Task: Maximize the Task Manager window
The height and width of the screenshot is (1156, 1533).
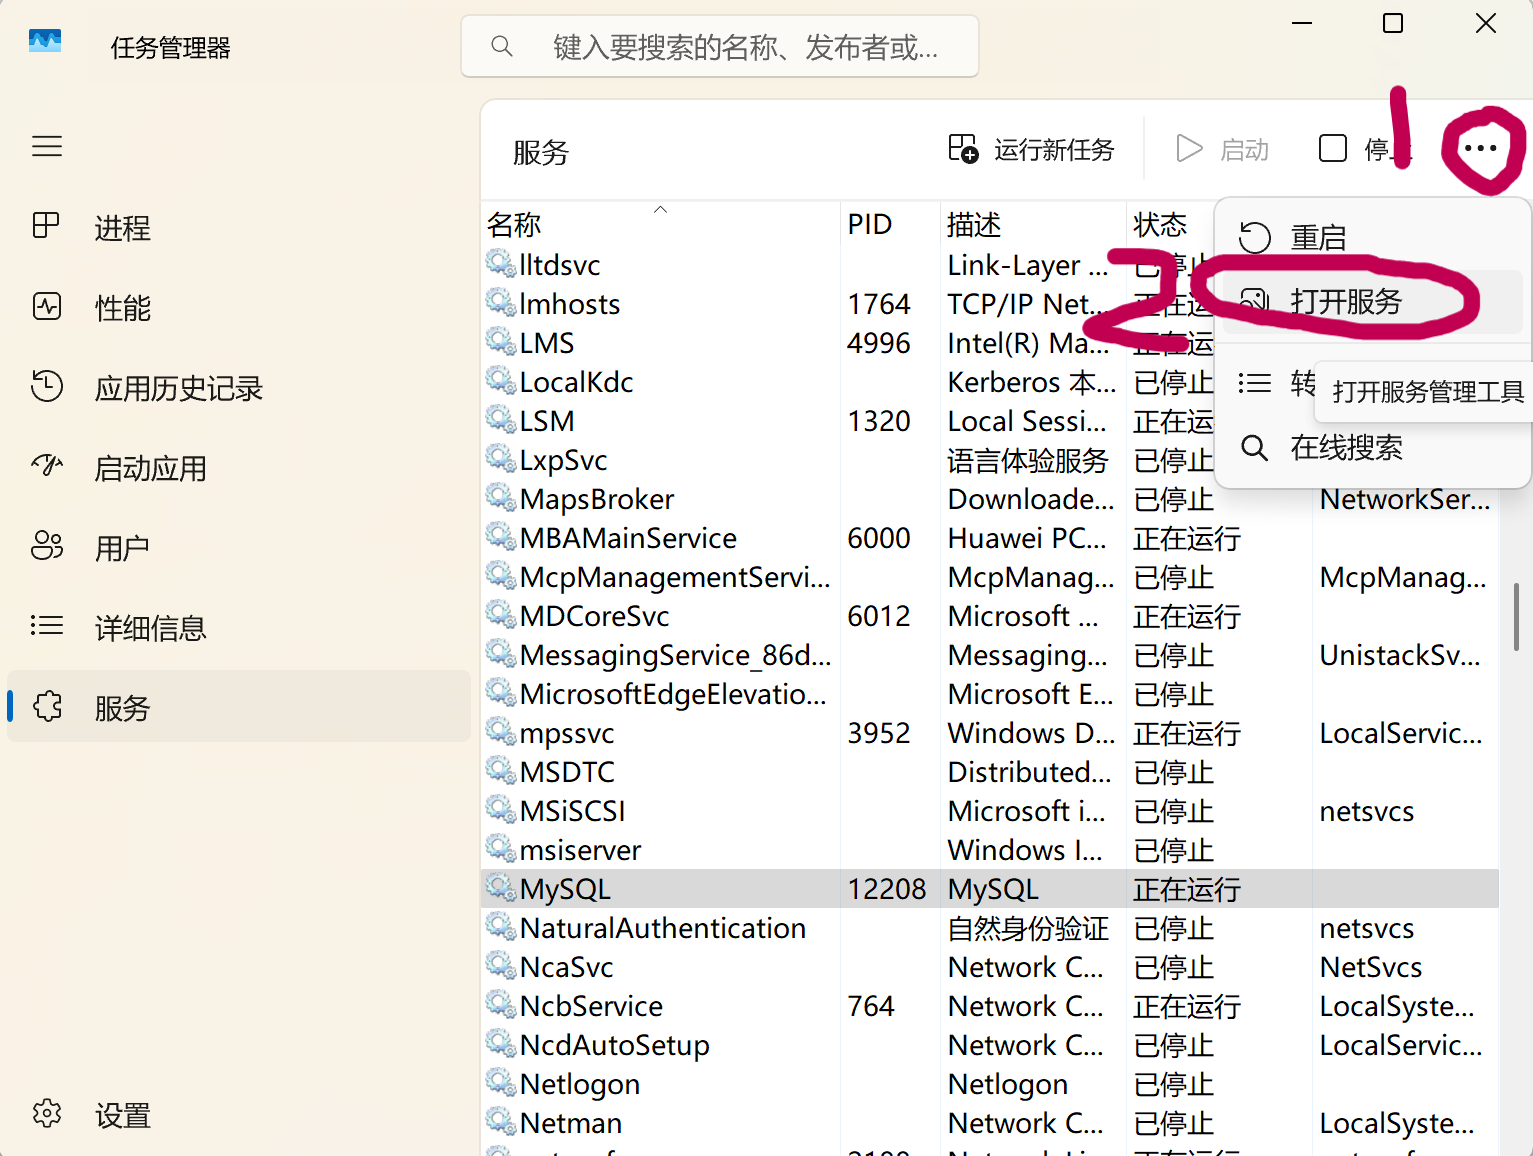Action: tap(1392, 23)
